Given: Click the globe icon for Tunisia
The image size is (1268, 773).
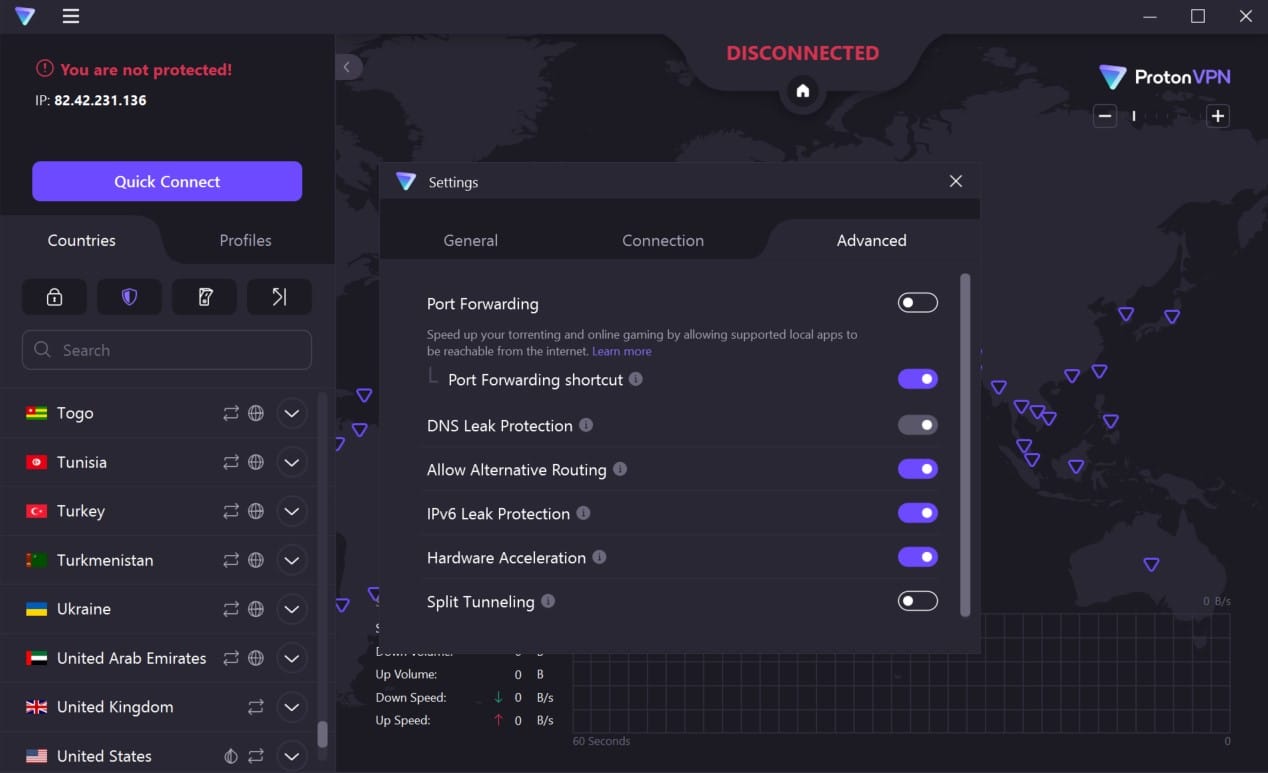Looking at the screenshot, I should coord(256,462).
